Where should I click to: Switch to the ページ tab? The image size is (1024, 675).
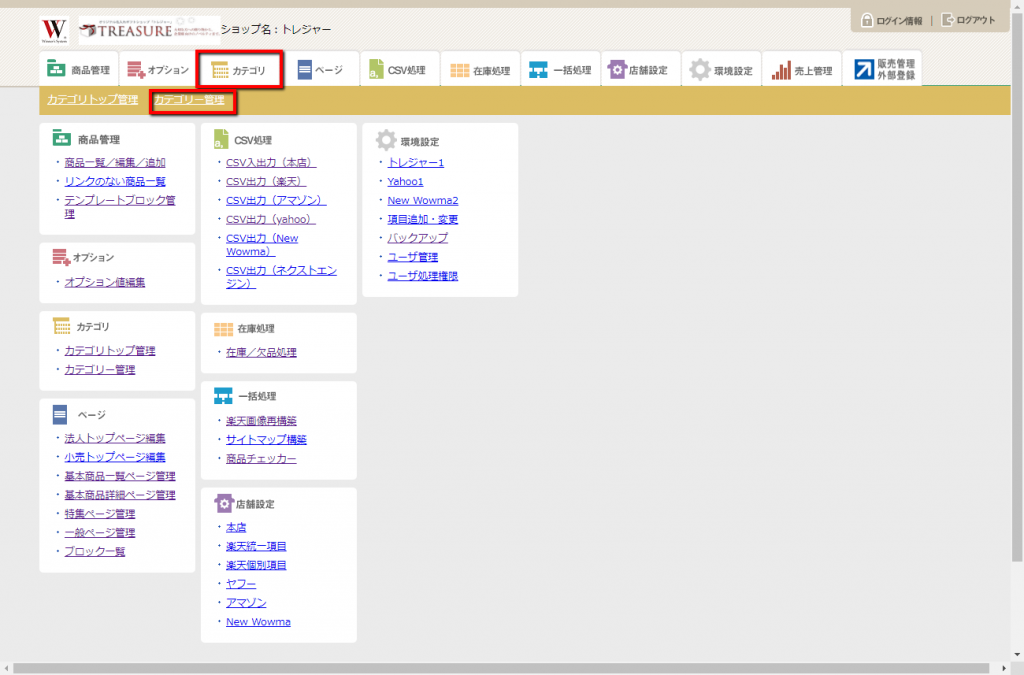pos(320,70)
